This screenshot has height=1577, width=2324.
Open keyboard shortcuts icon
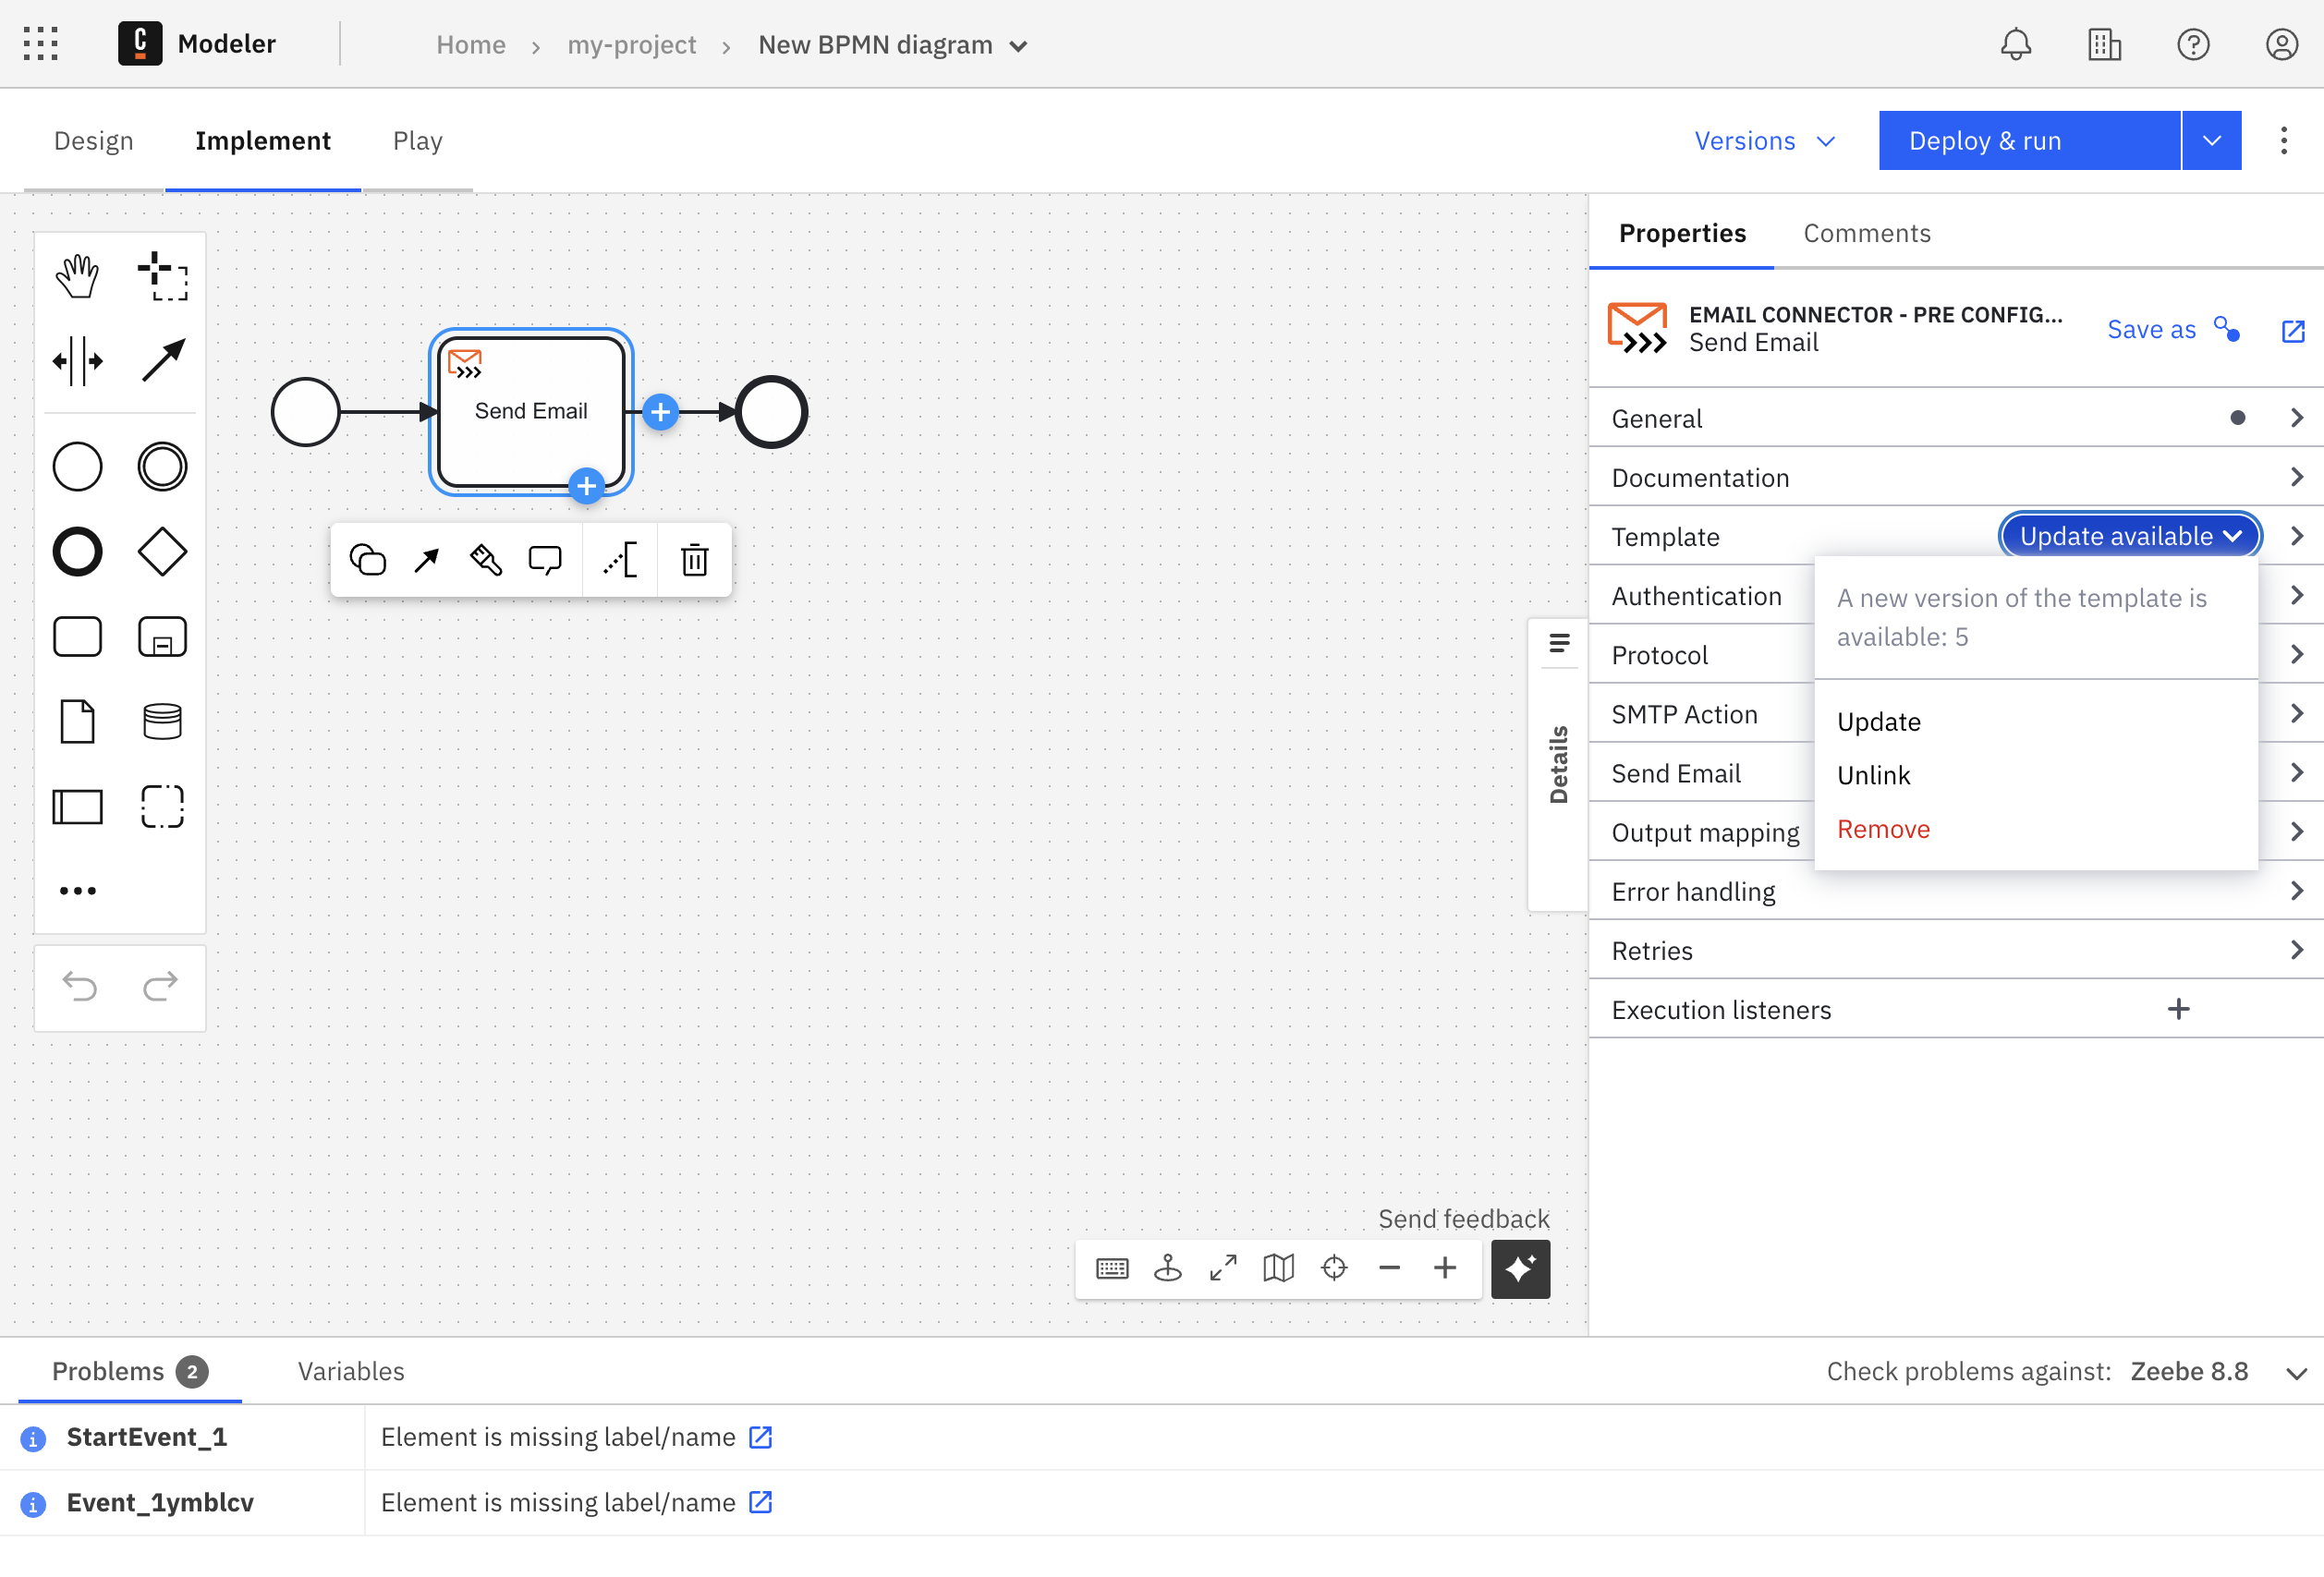1112,1268
